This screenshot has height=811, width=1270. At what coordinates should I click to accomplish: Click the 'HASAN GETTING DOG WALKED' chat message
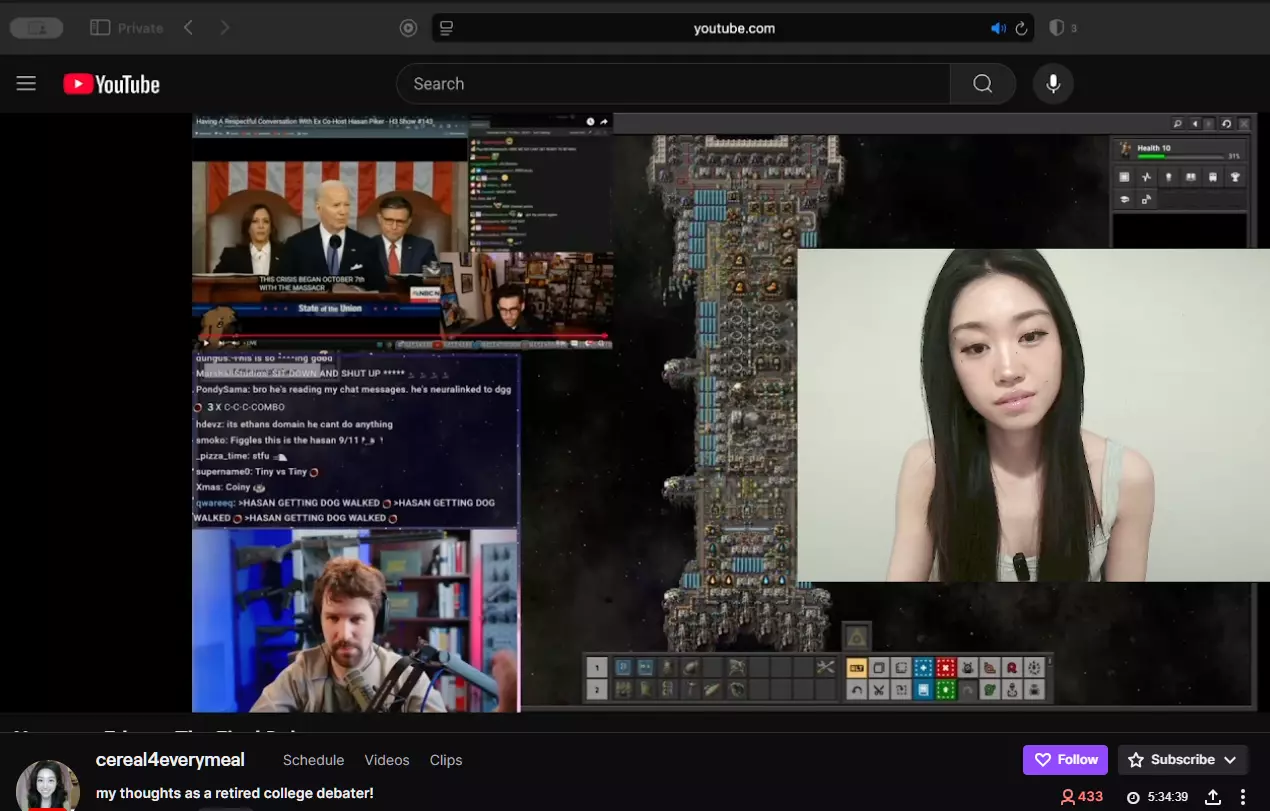click(x=345, y=510)
